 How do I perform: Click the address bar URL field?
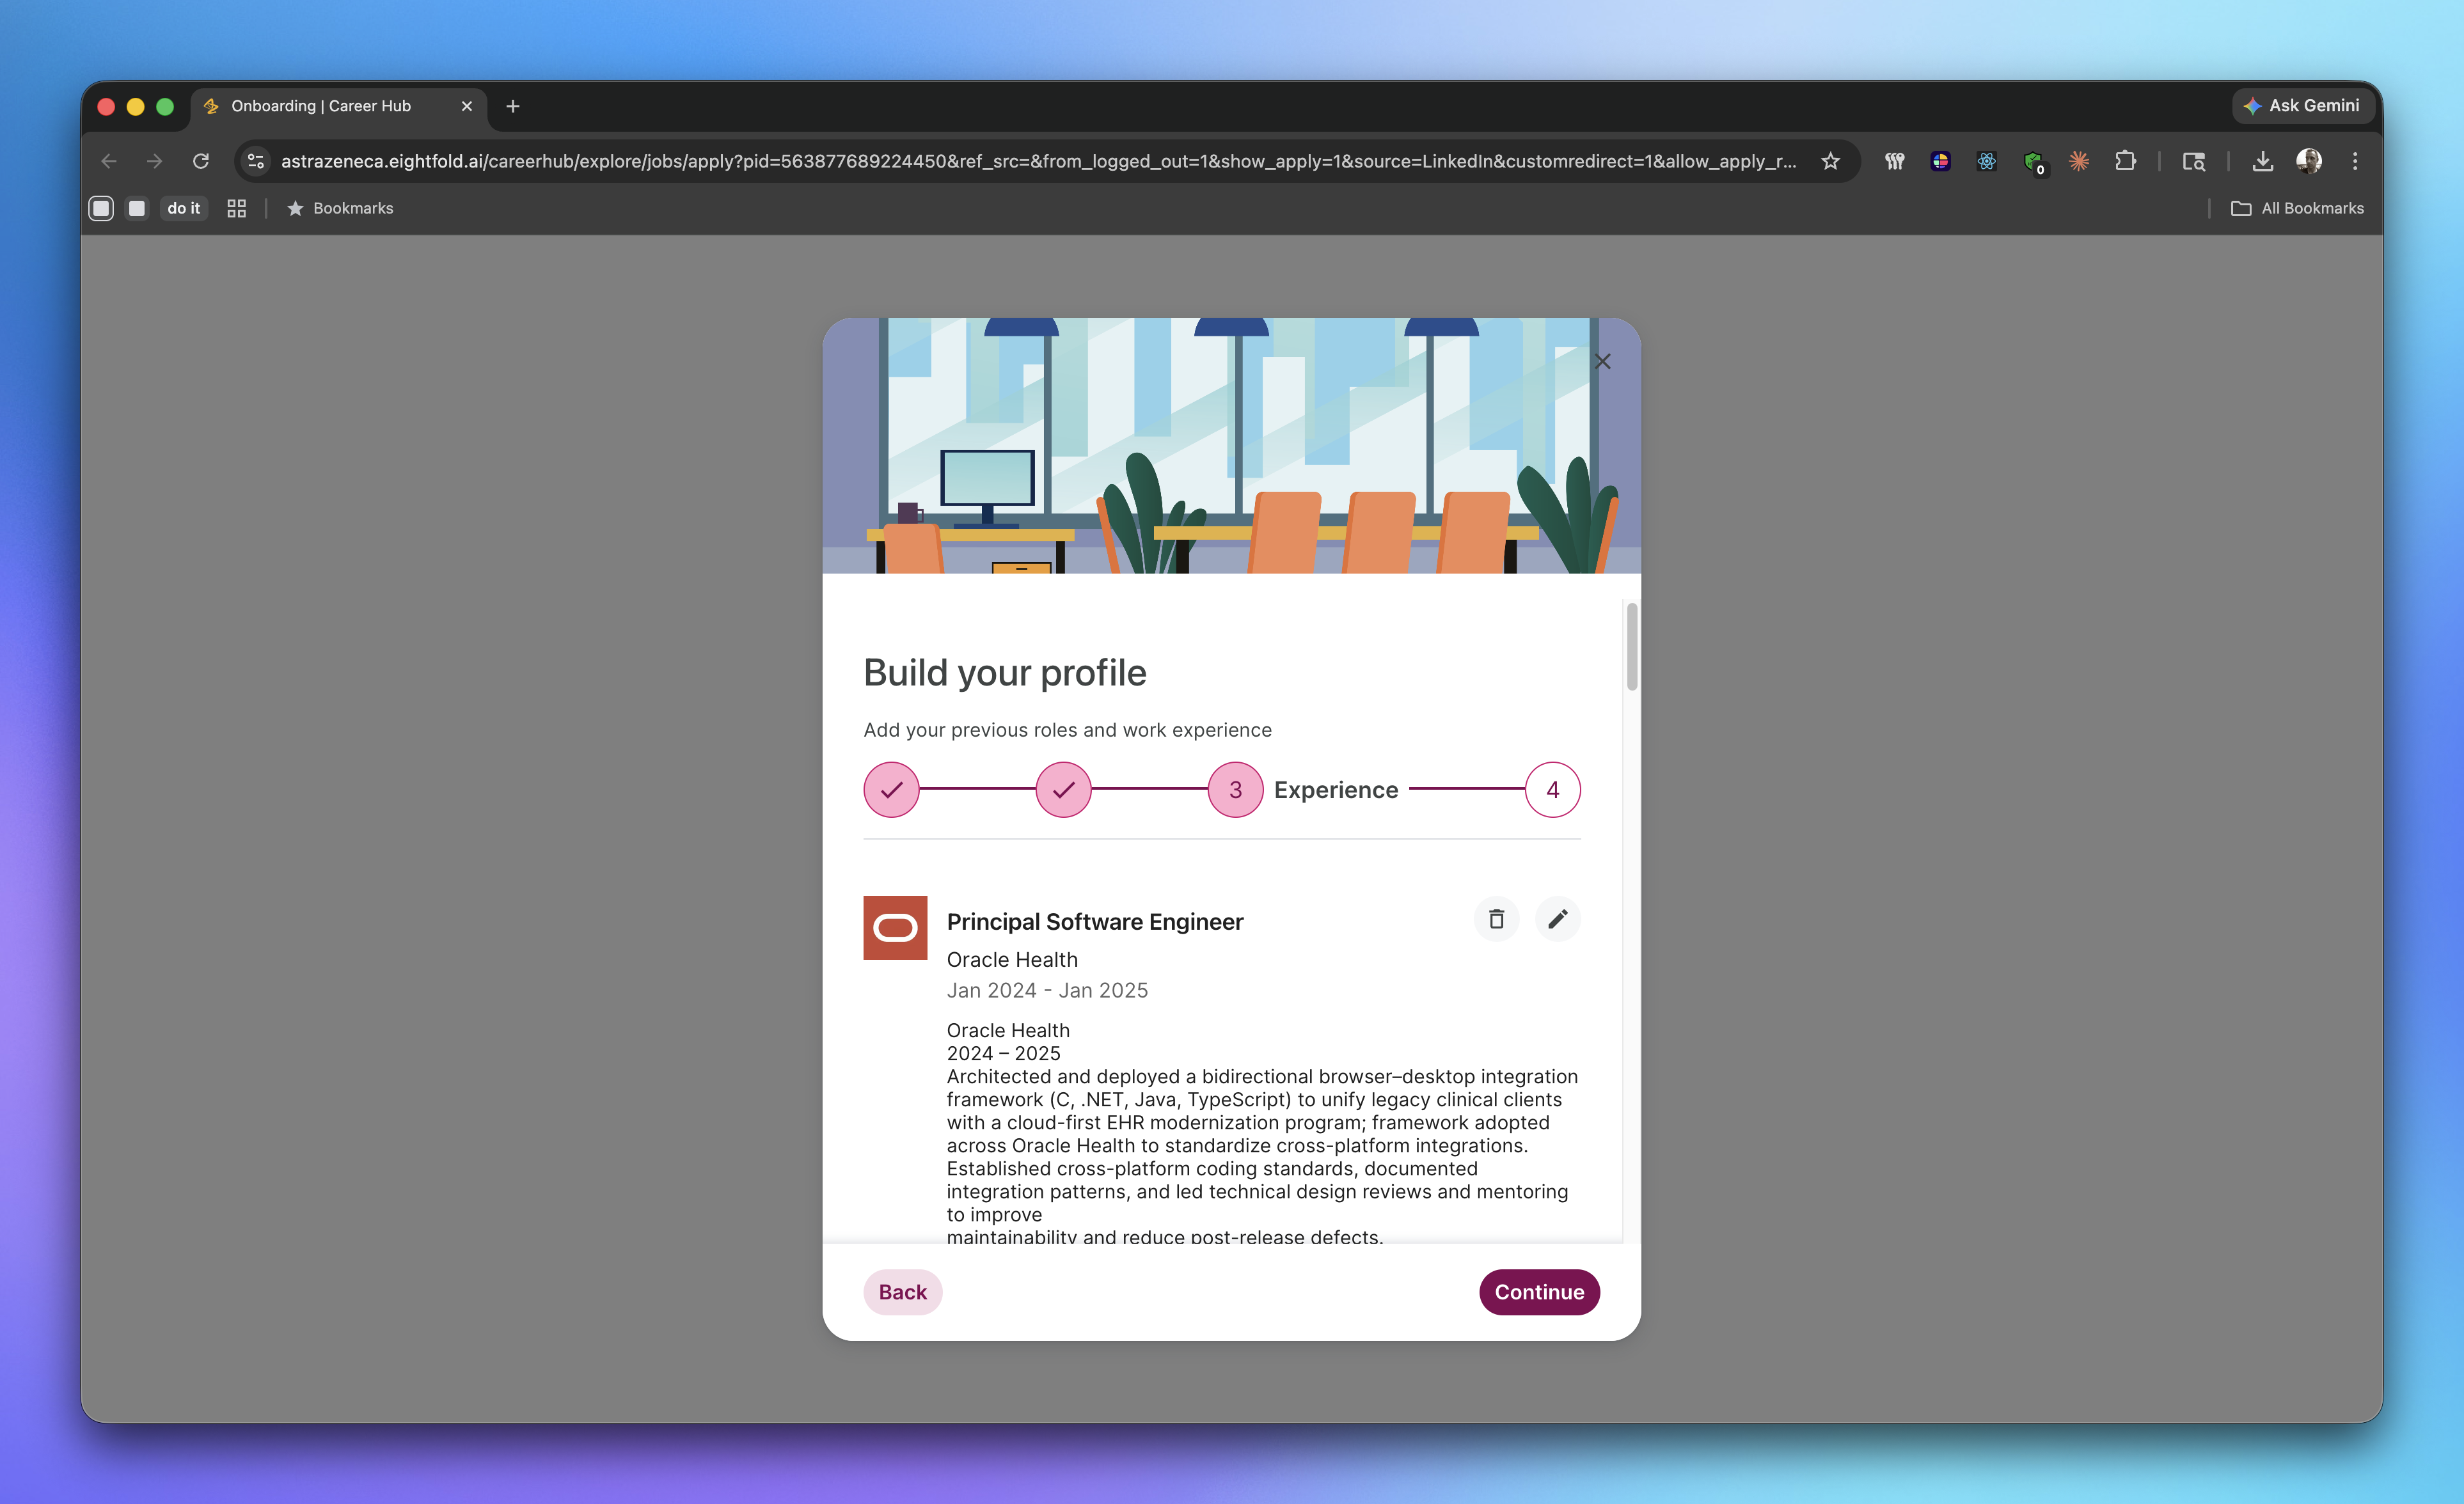pos(1037,161)
